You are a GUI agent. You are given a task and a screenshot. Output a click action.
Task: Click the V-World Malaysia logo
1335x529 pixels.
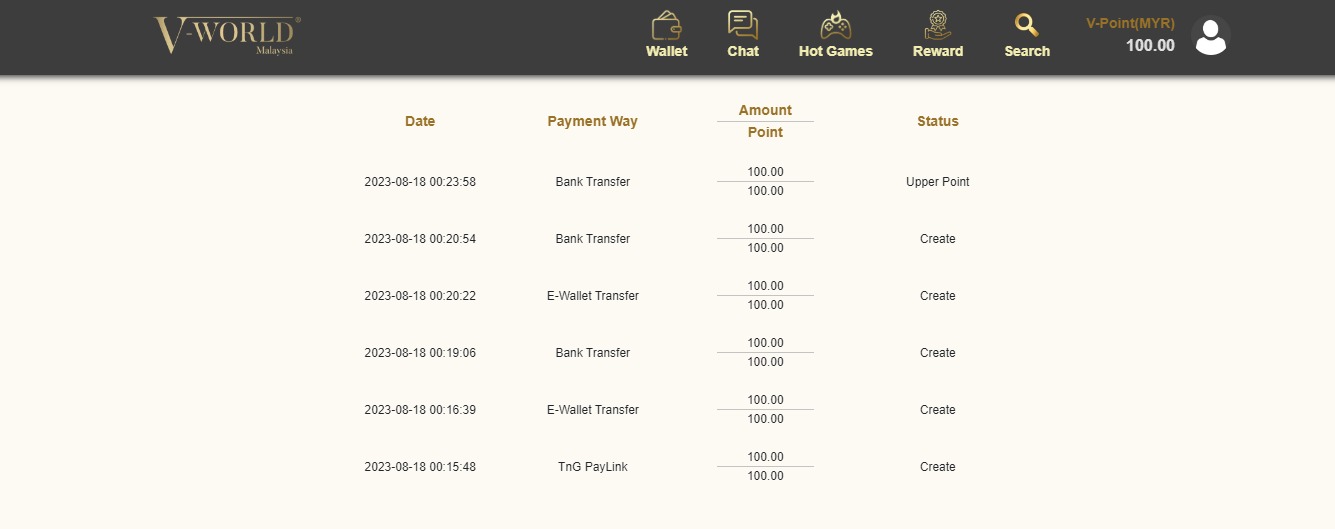[x=227, y=36]
